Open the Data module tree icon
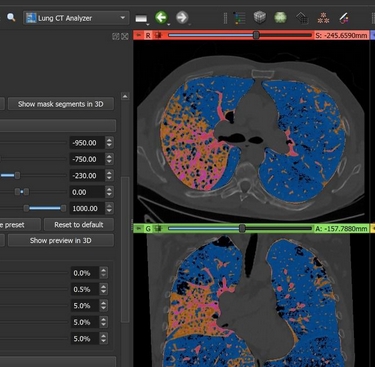The height and width of the screenshot is (367, 375). point(239,18)
